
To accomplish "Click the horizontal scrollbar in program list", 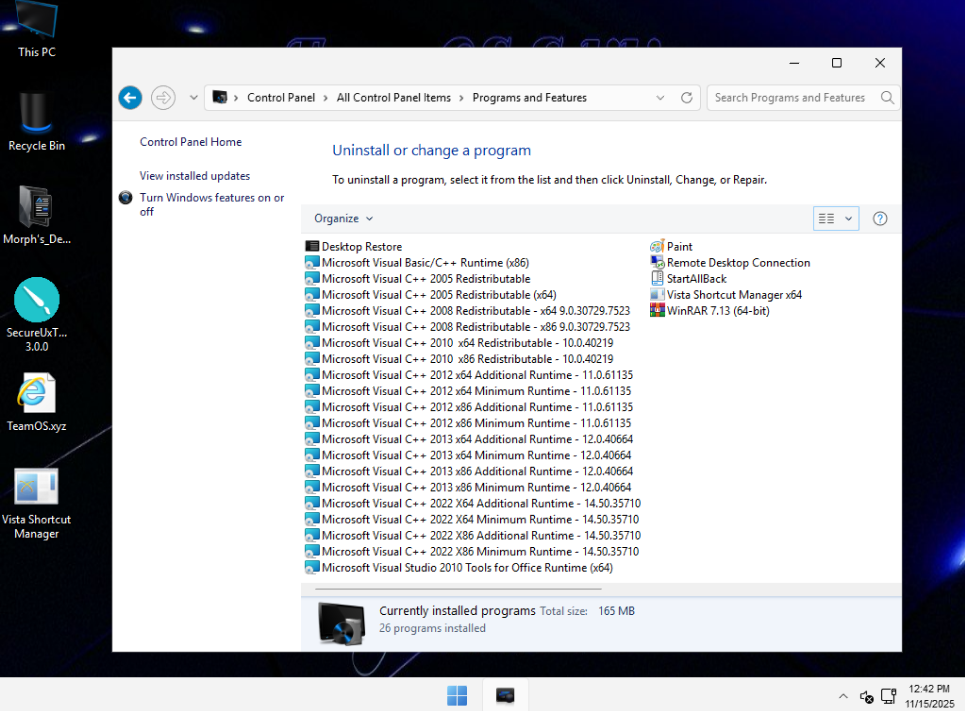I will click(458, 589).
